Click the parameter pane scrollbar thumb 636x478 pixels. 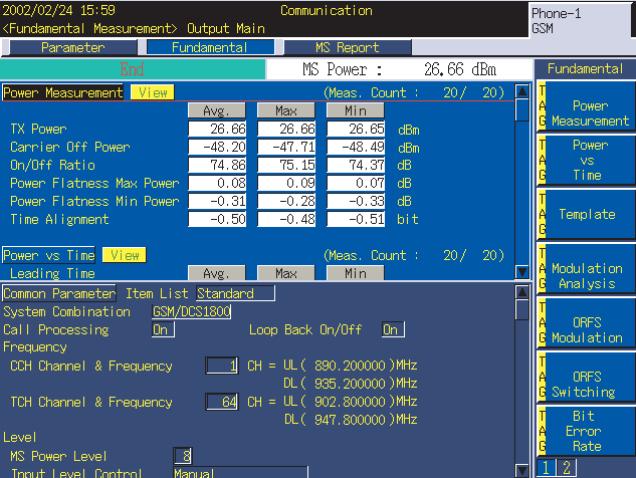522,310
